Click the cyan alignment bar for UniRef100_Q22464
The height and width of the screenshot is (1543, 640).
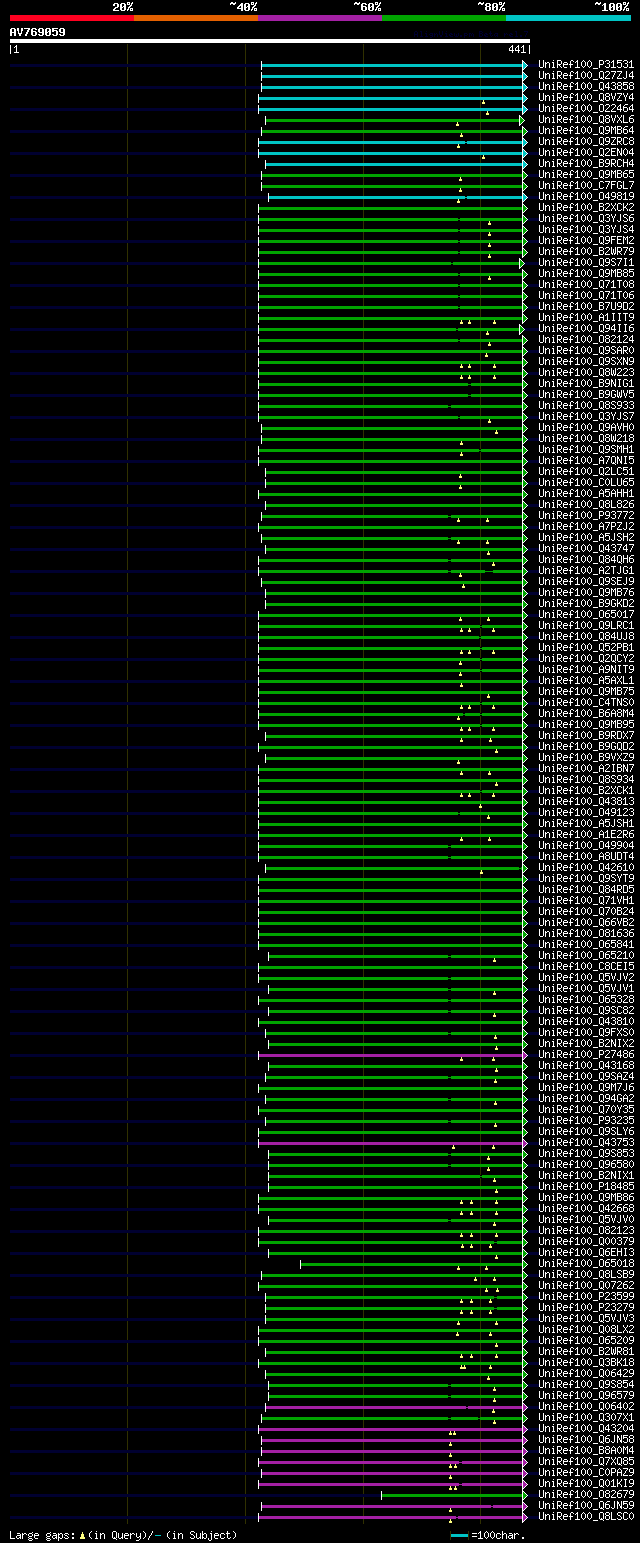click(392, 109)
